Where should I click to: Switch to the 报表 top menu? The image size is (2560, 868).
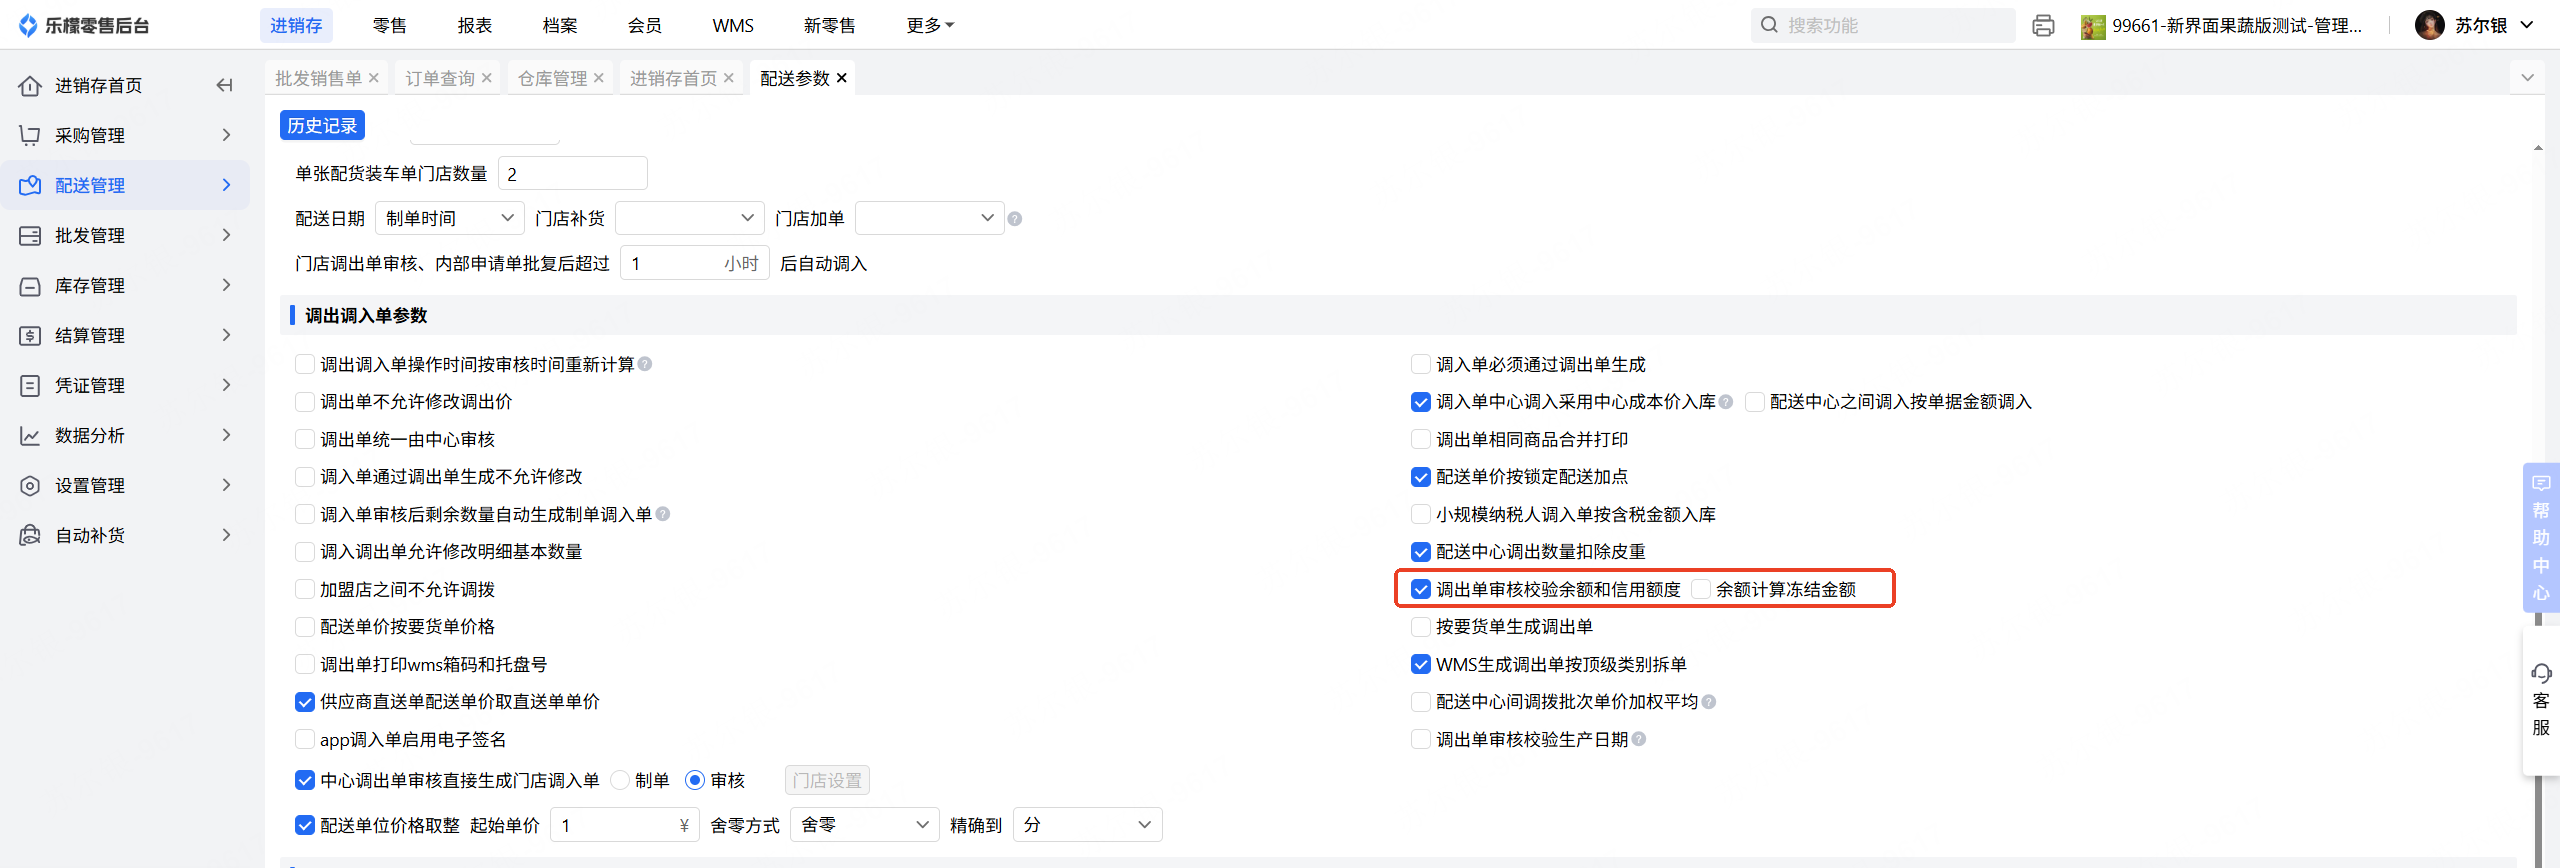[474, 25]
